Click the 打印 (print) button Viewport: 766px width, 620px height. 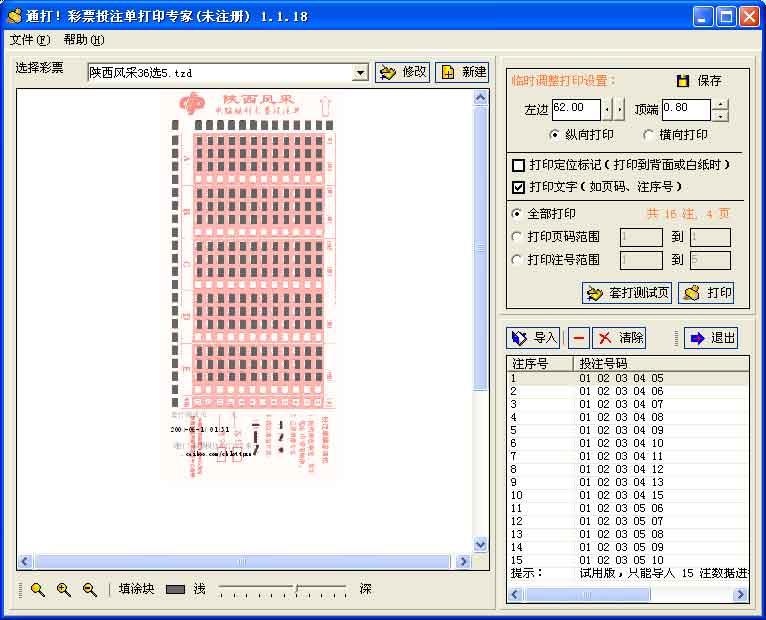coord(706,293)
